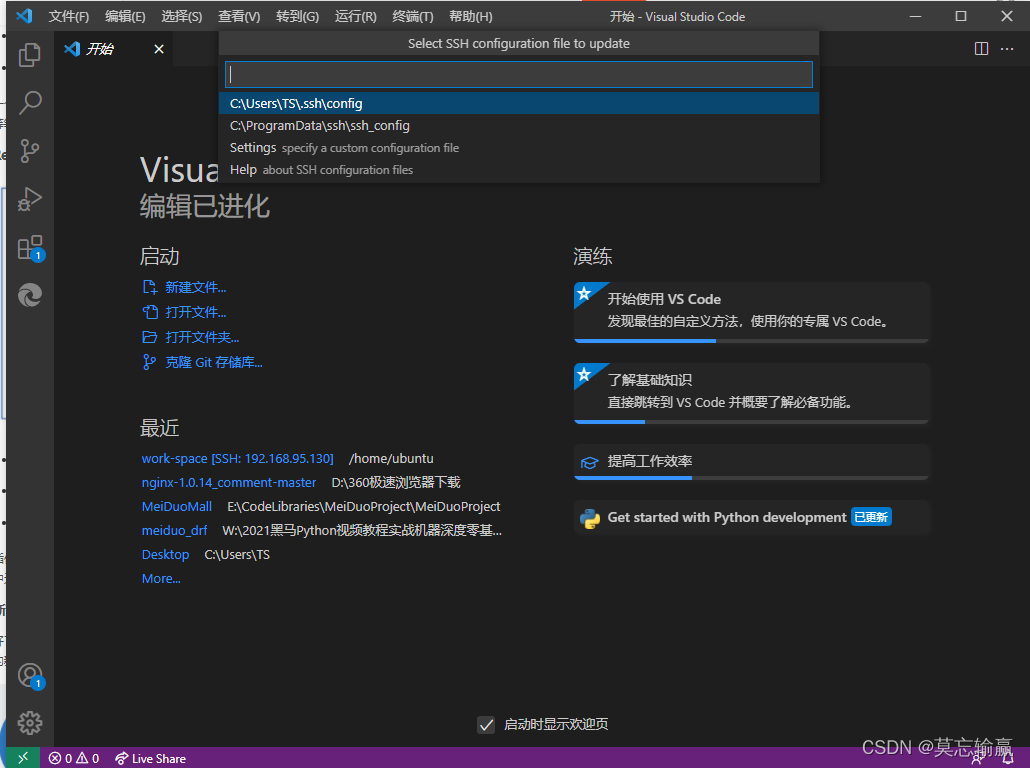Open recent meiduo_drf folder
Image resolution: width=1030 pixels, height=768 pixels.
point(174,530)
